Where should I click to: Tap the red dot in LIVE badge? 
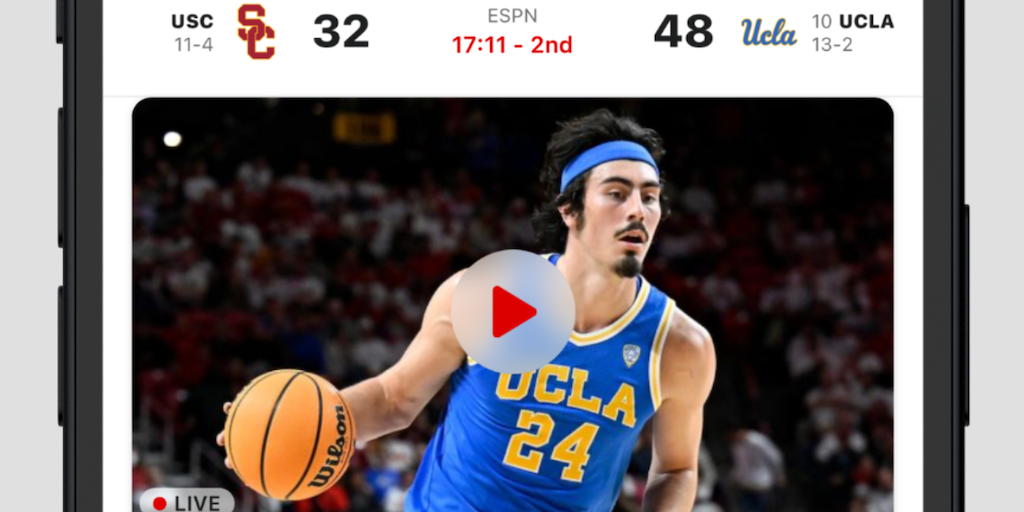[159, 503]
